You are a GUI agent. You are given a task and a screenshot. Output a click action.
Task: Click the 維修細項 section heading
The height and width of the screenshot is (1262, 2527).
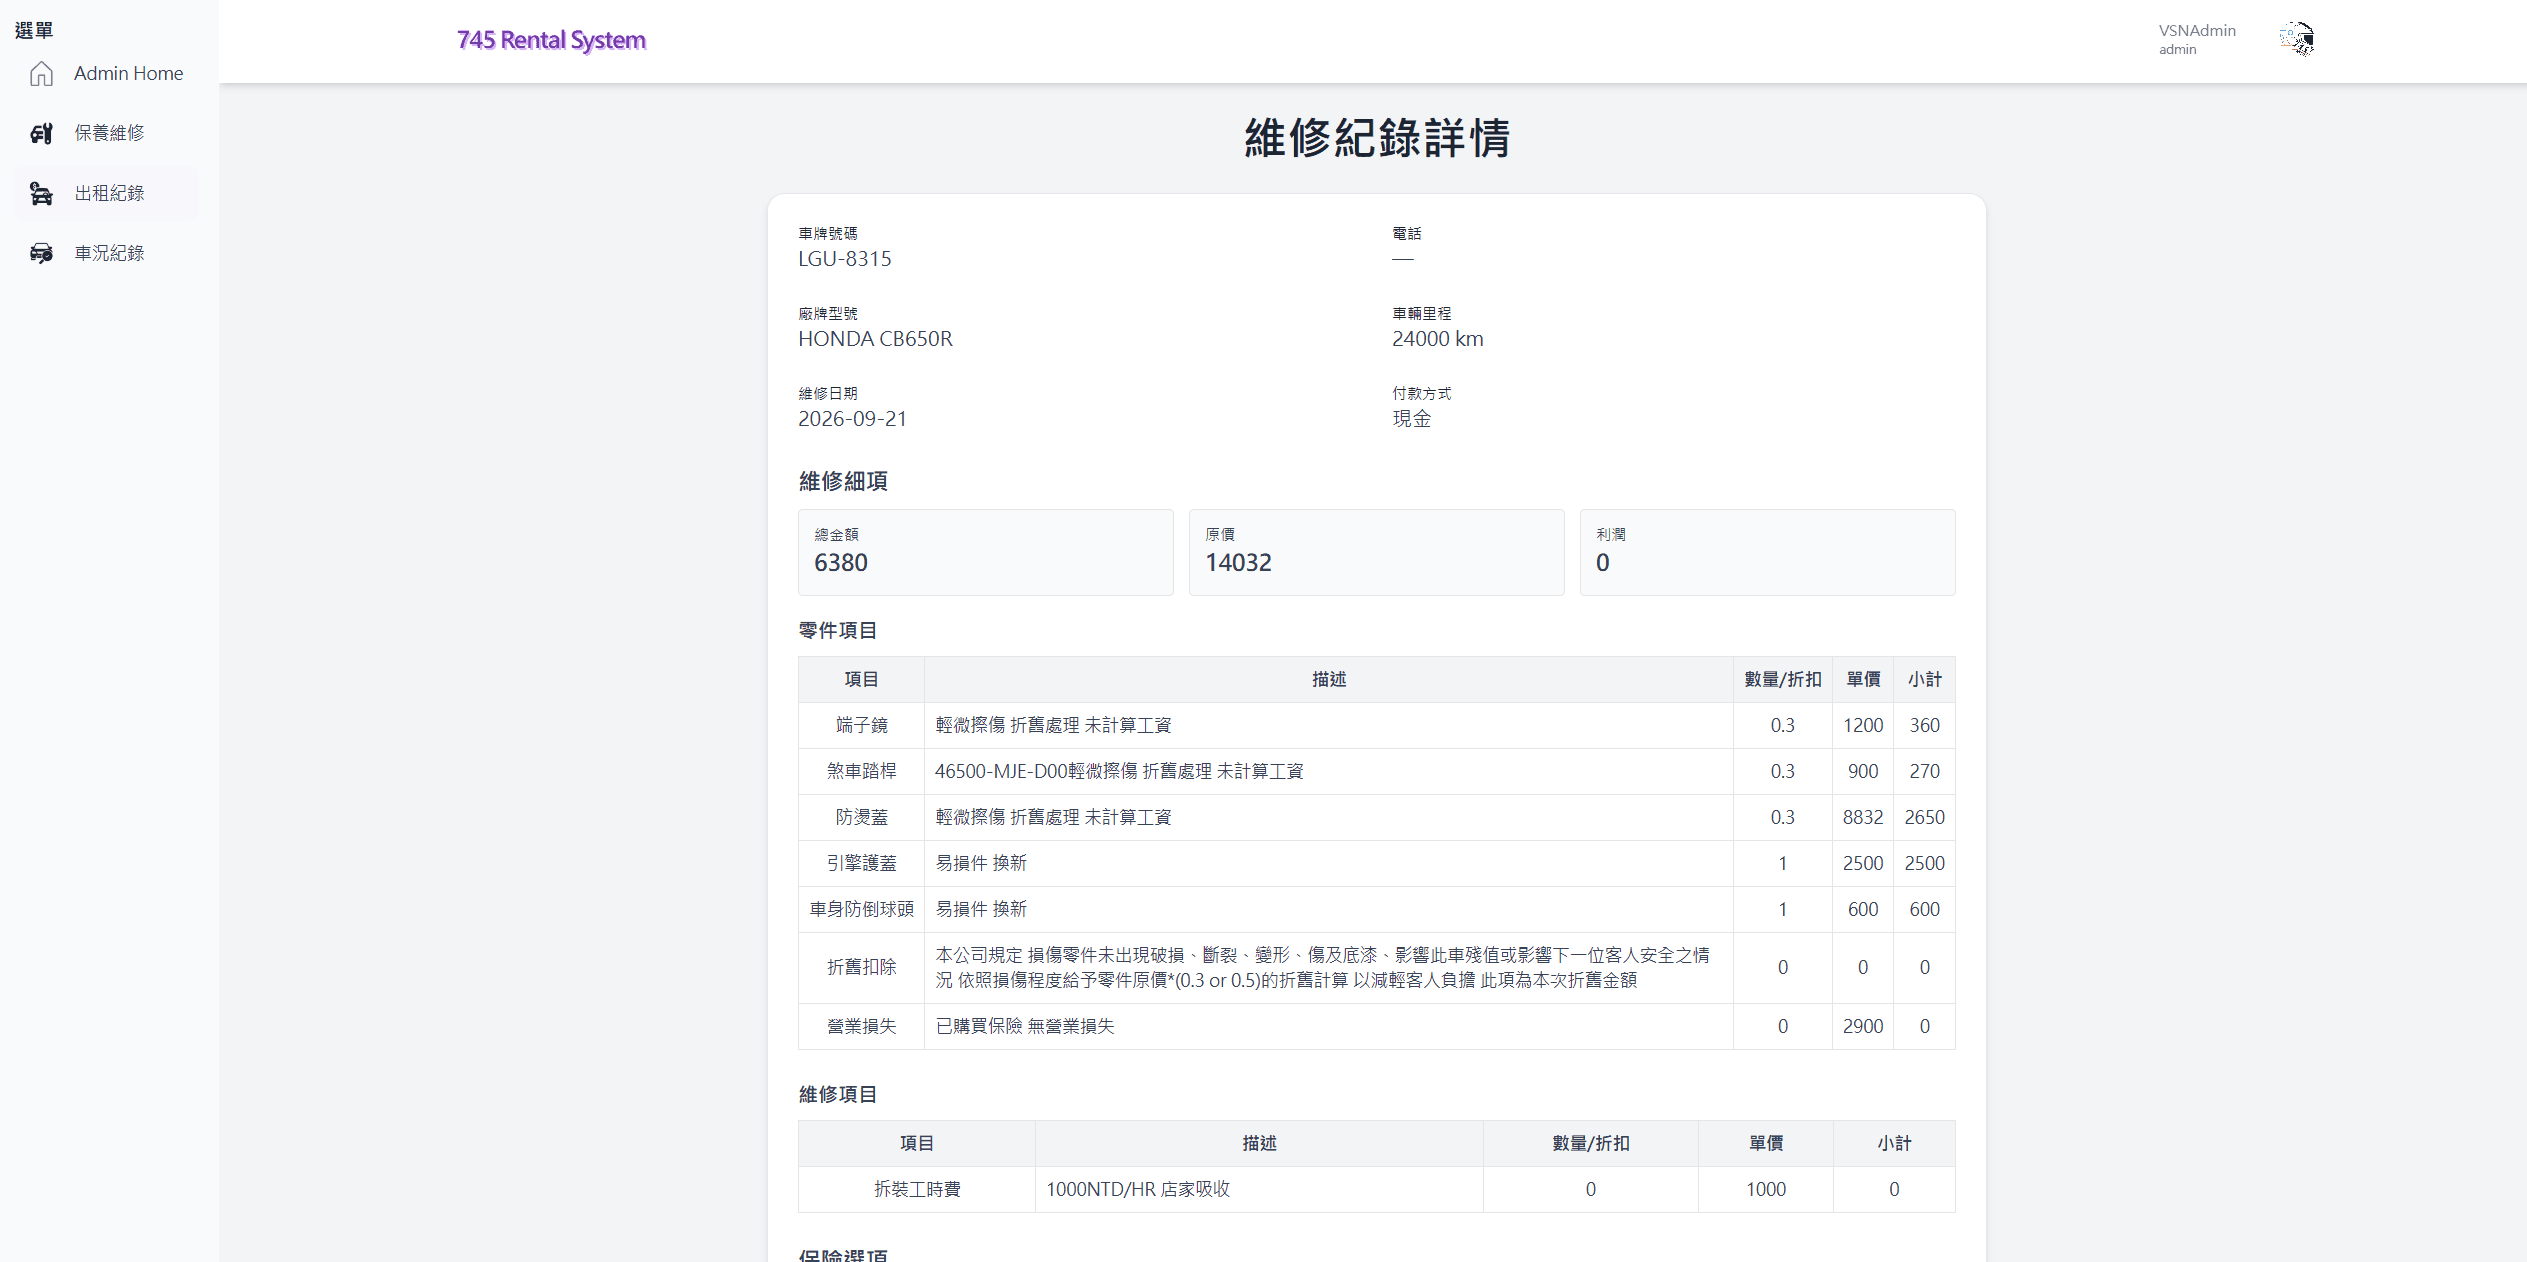click(843, 482)
